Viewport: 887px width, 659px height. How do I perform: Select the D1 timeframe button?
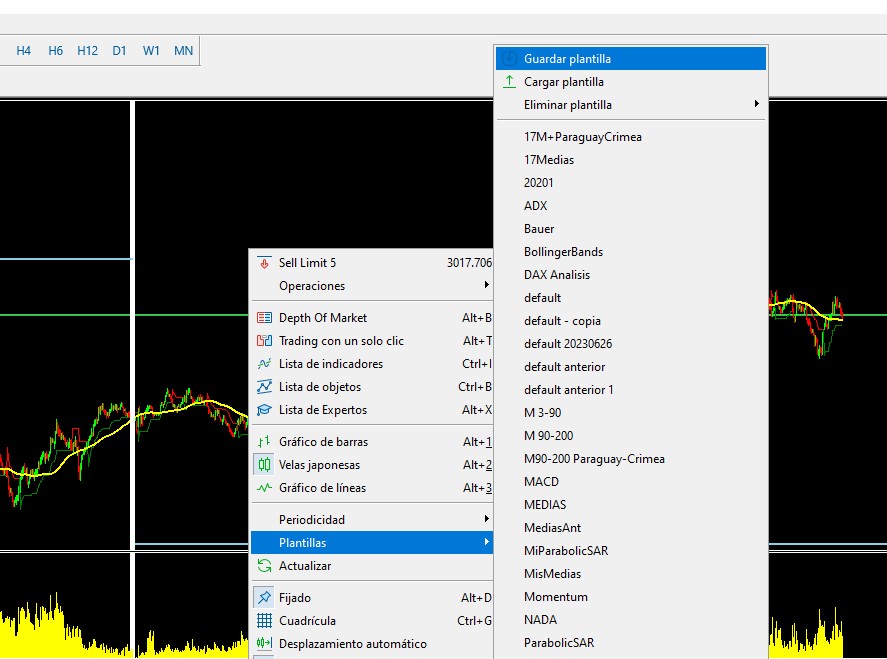119,51
